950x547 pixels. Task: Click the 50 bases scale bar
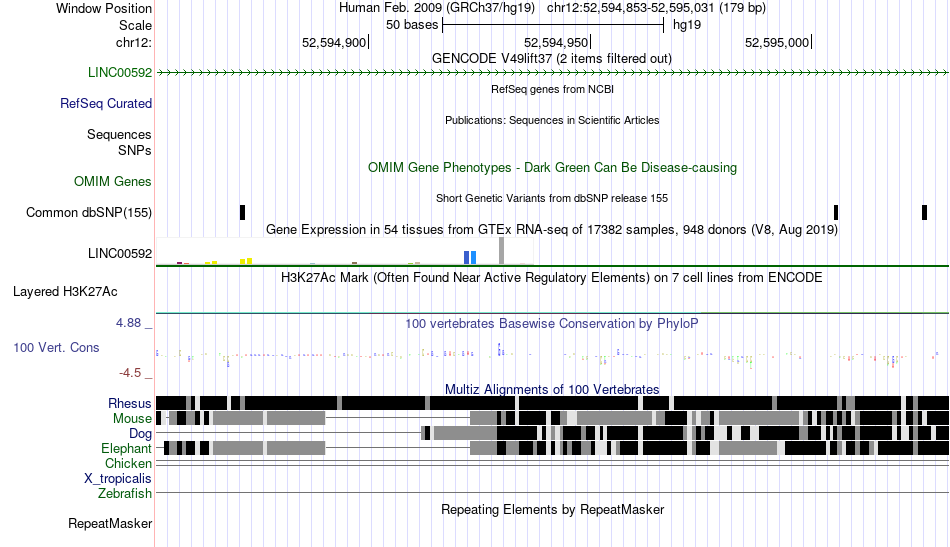pos(553,25)
